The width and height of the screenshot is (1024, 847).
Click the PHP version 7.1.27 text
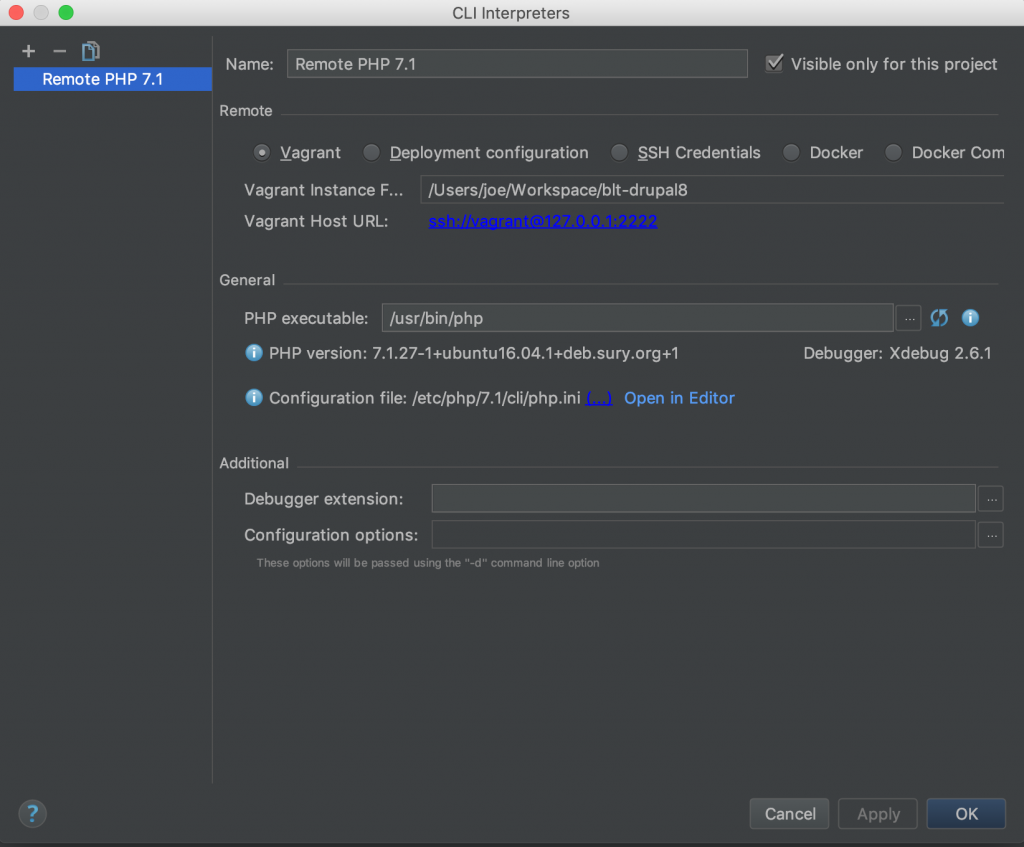tap(473, 353)
